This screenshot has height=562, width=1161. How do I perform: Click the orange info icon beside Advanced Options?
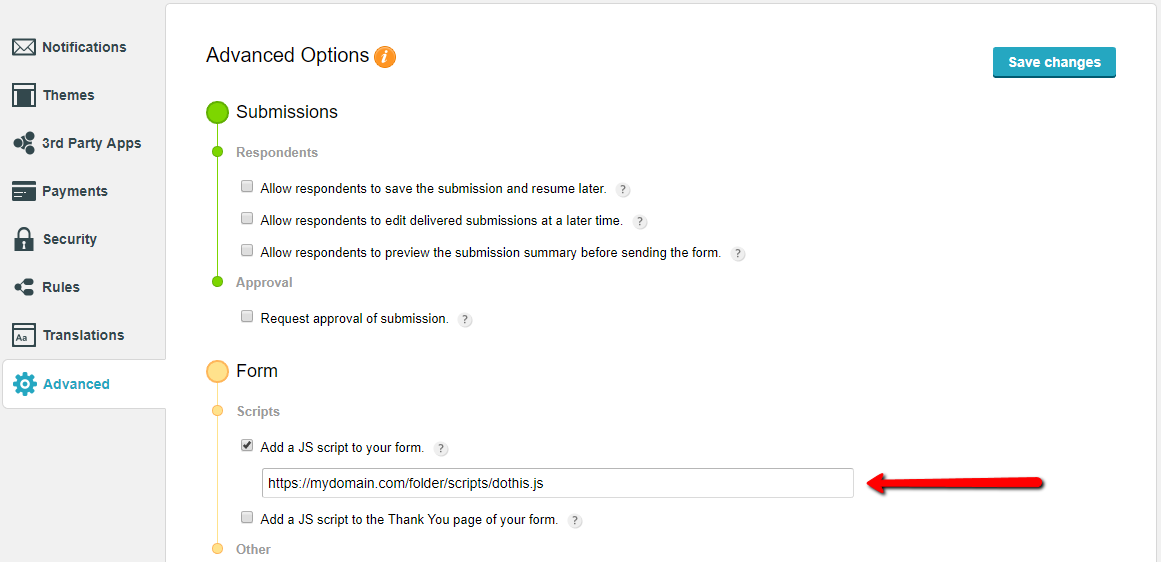click(x=385, y=57)
